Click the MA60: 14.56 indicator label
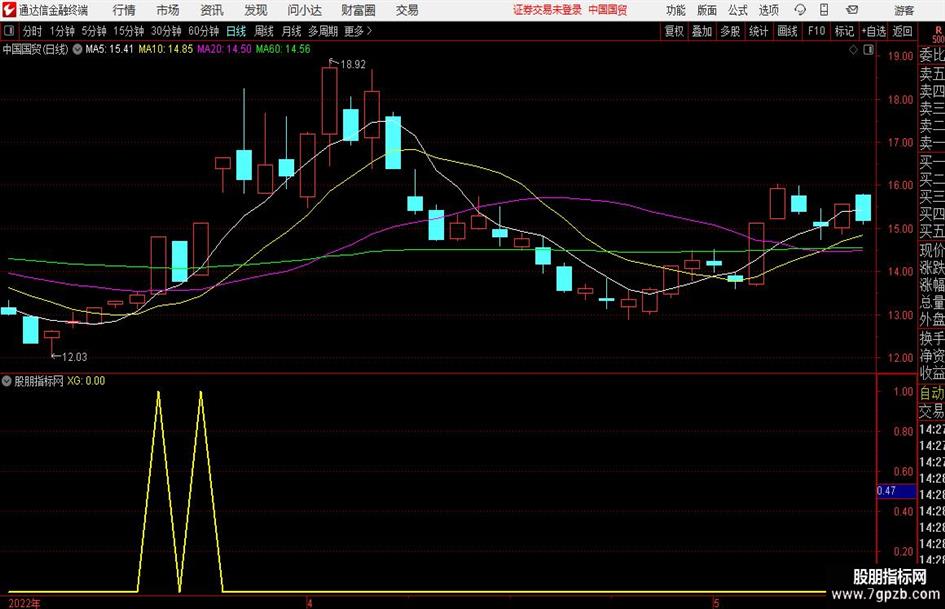This screenshot has width=945, height=609. pyautogui.click(x=283, y=49)
